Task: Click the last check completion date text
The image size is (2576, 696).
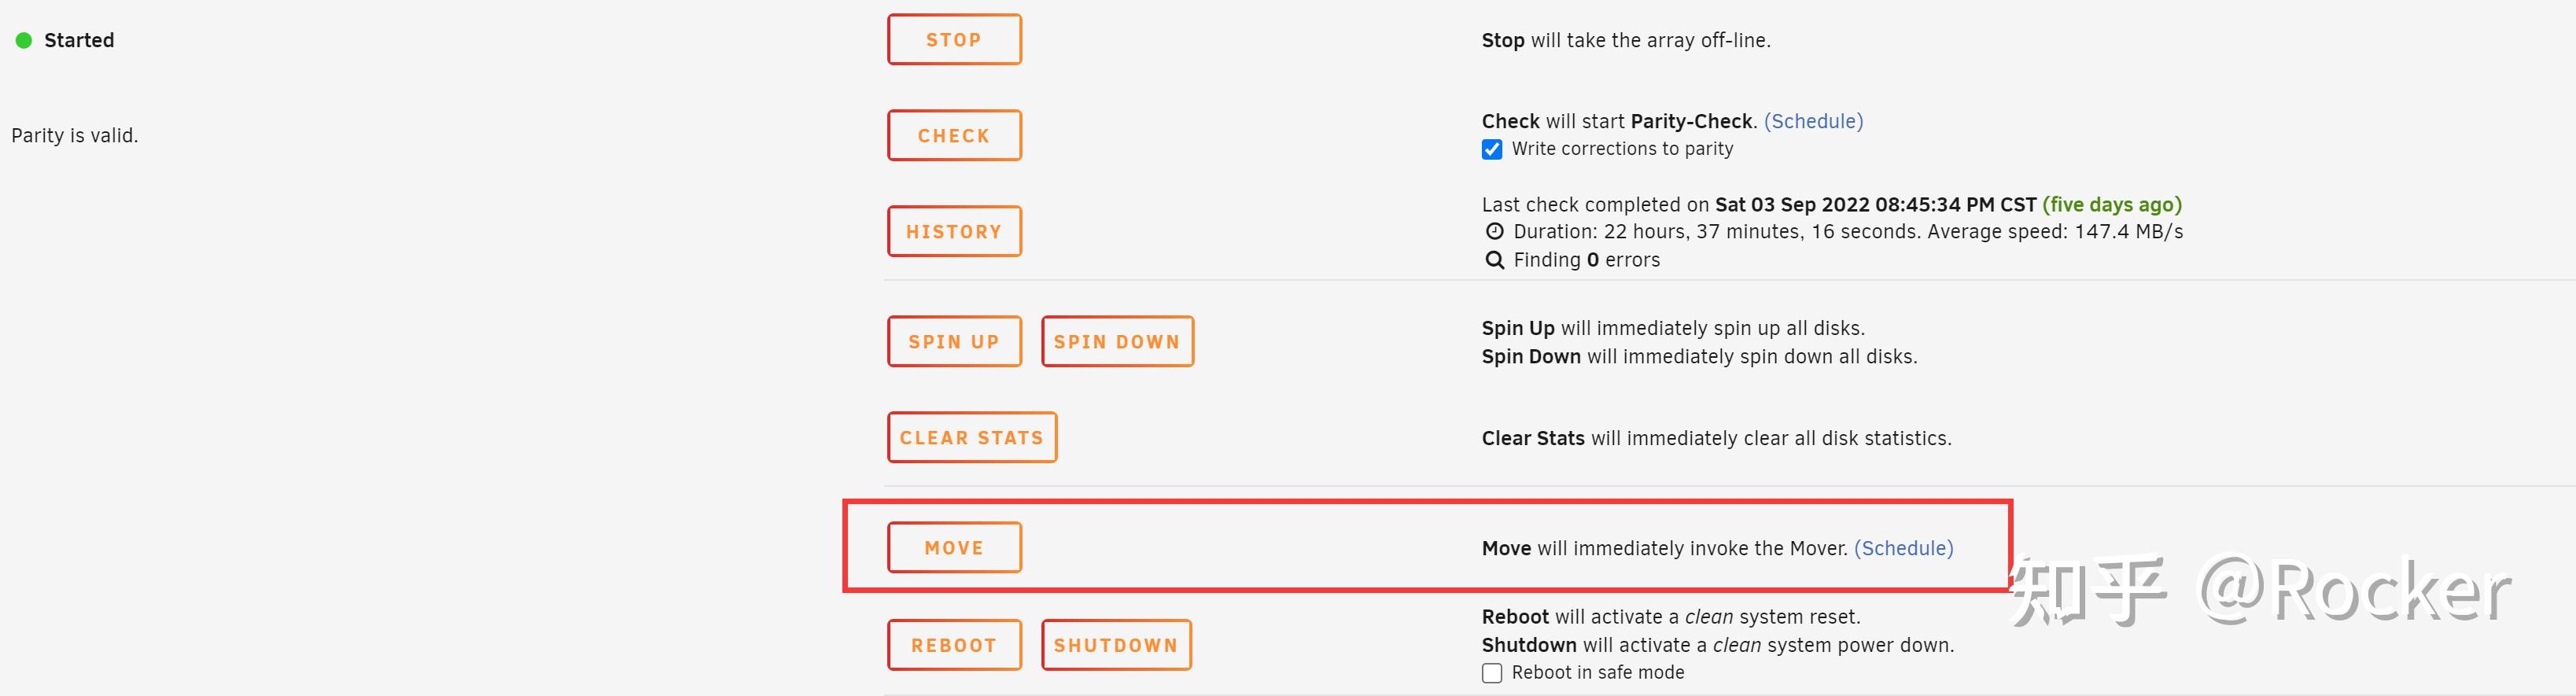Action: click(x=1875, y=204)
